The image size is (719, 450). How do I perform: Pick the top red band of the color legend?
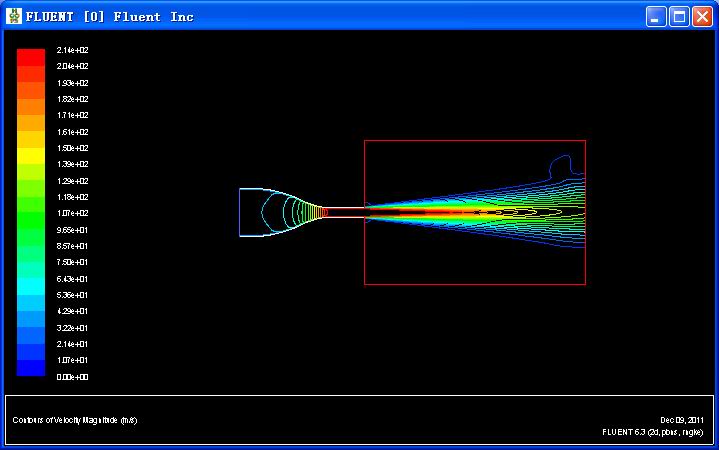[x=31, y=56]
